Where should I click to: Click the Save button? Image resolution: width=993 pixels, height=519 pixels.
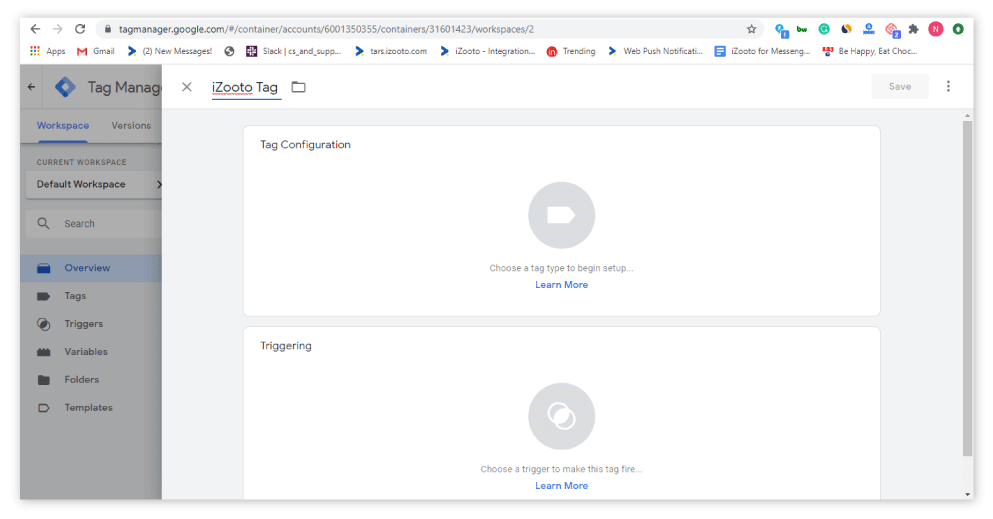tap(900, 87)
